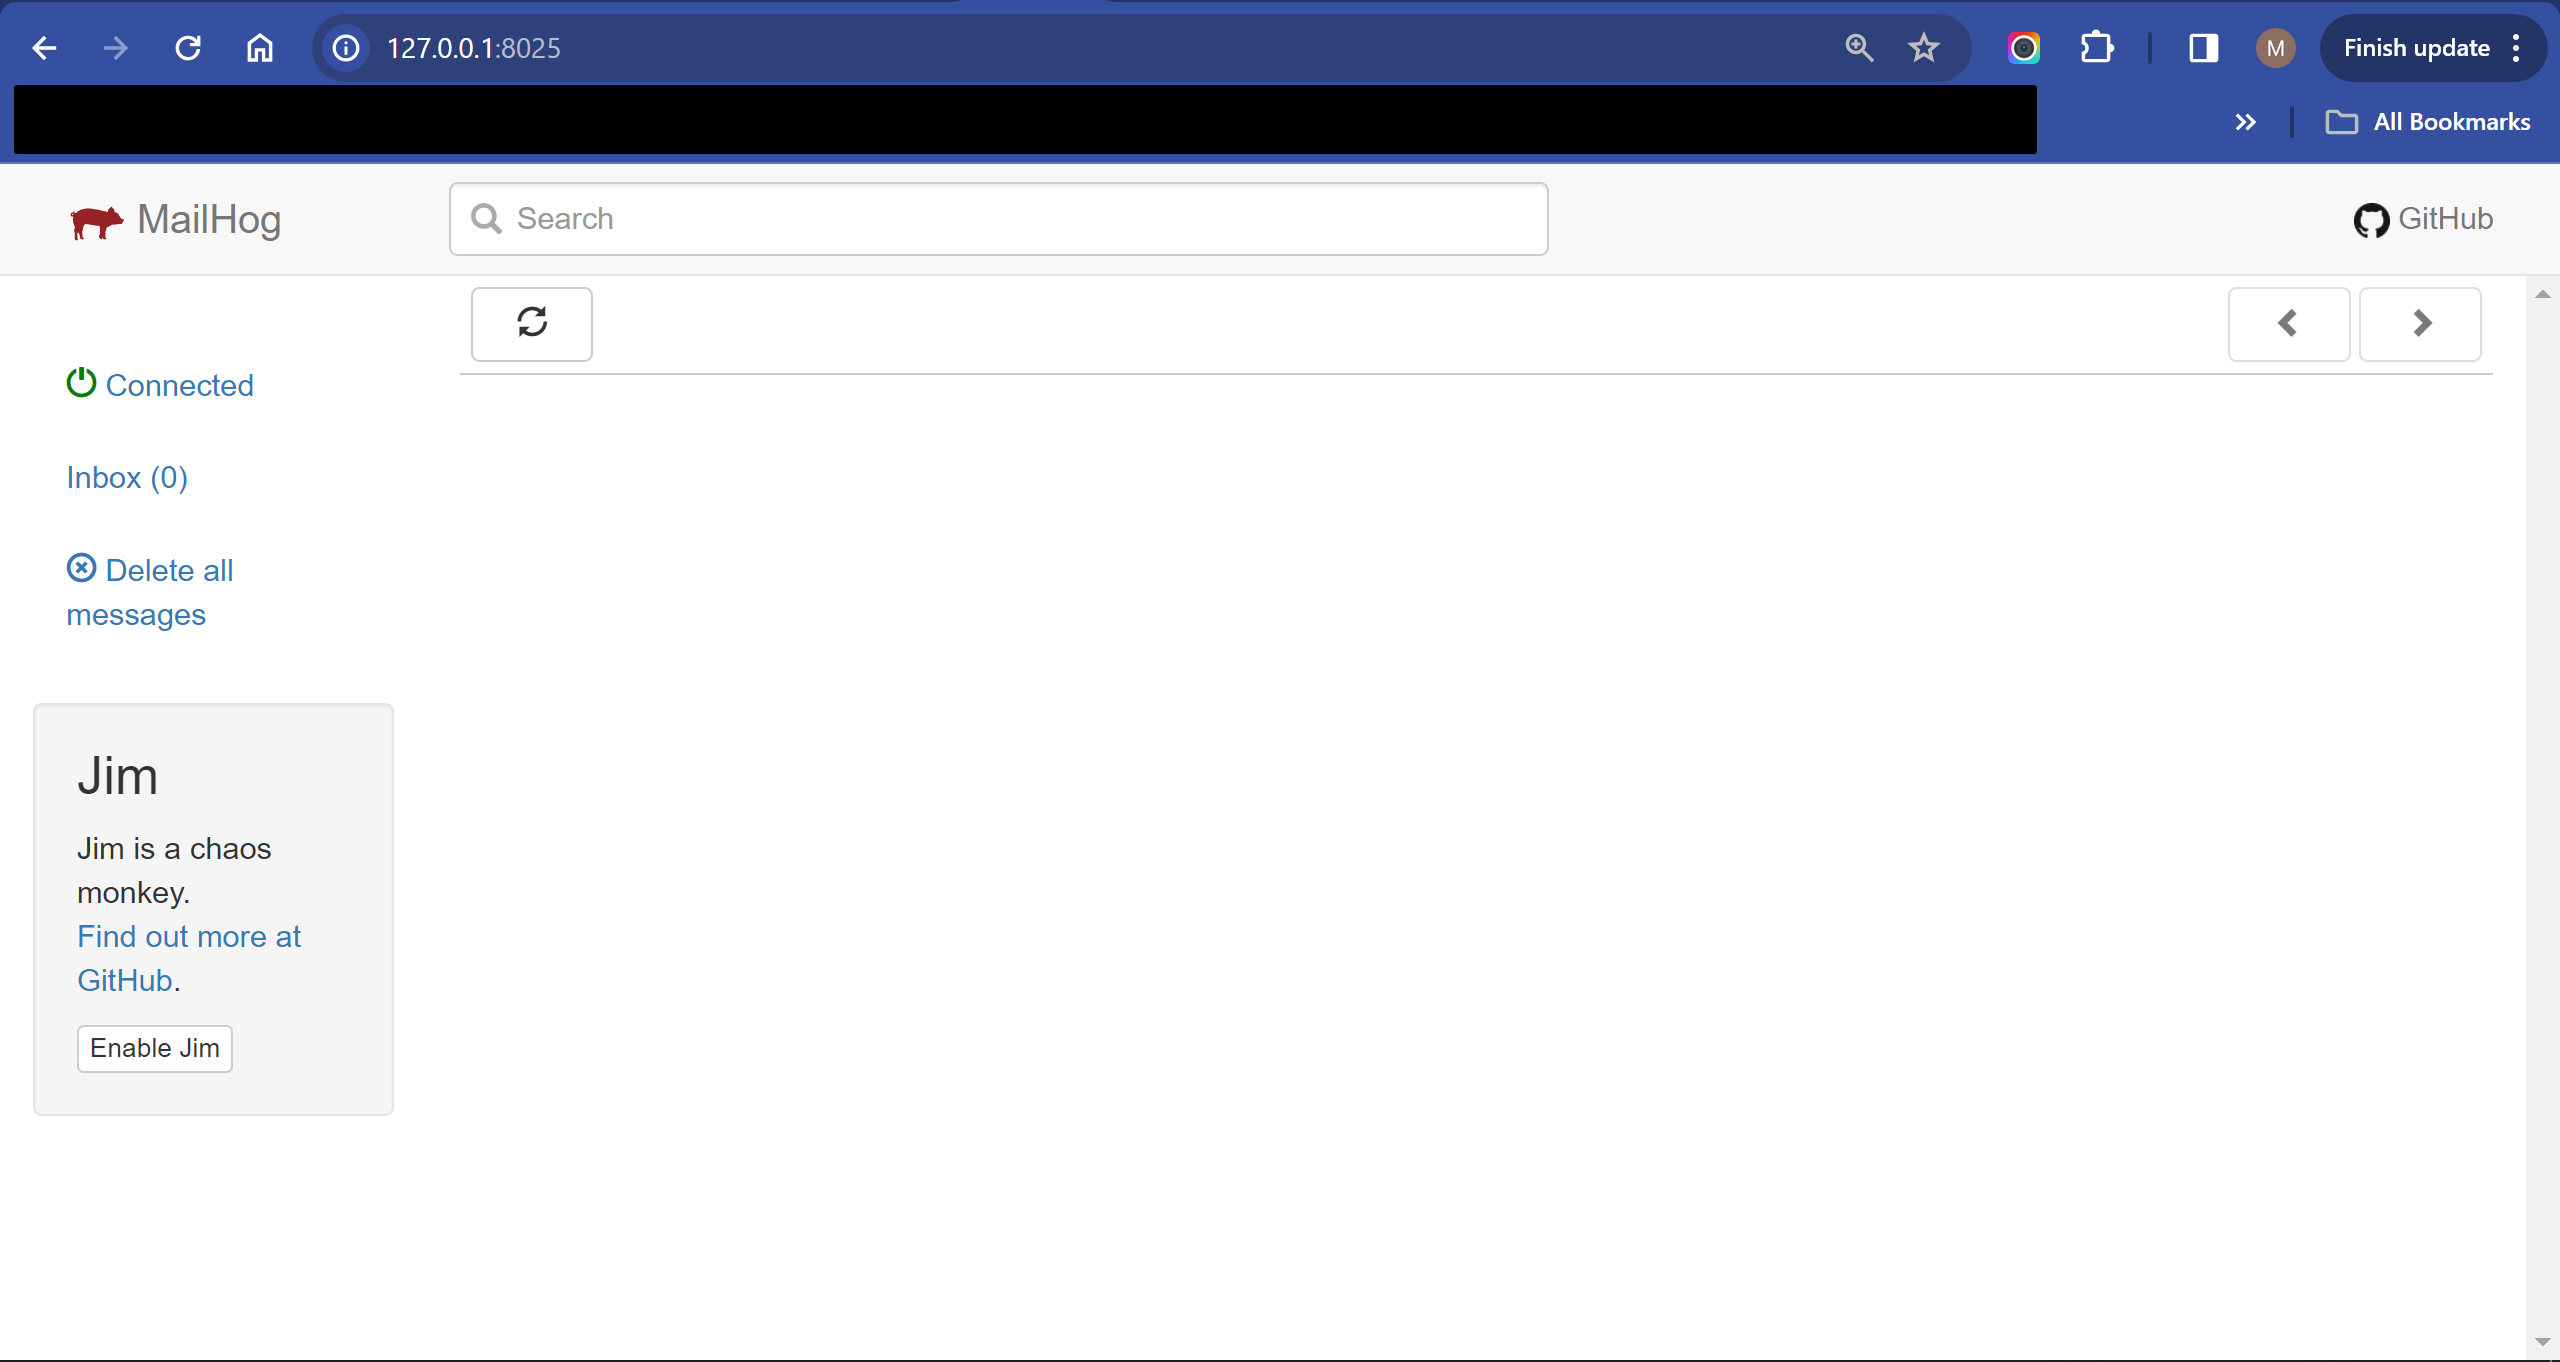Click the MailHog pig logo
The image size is (2560, 1362).
tap(97, 221)
